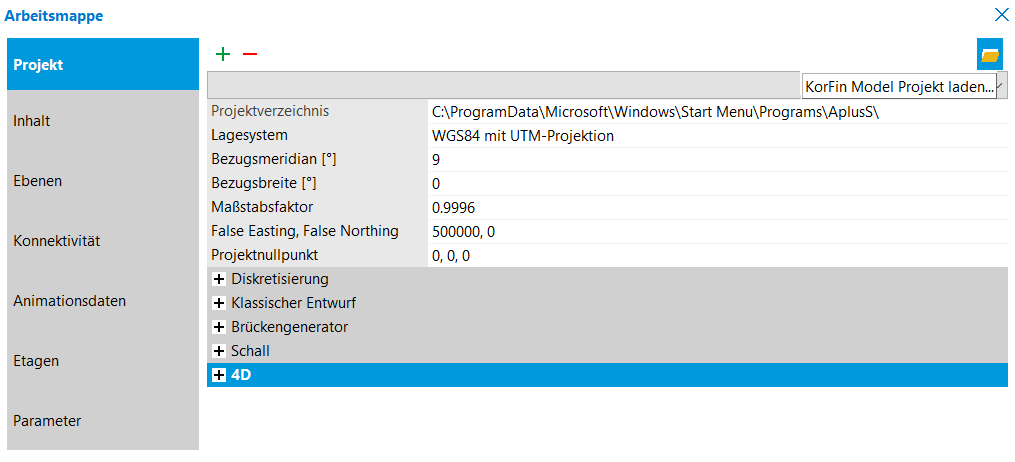Close the Arbeitsmappe dialog
Screen dimensions: 1015x462
1001,15
